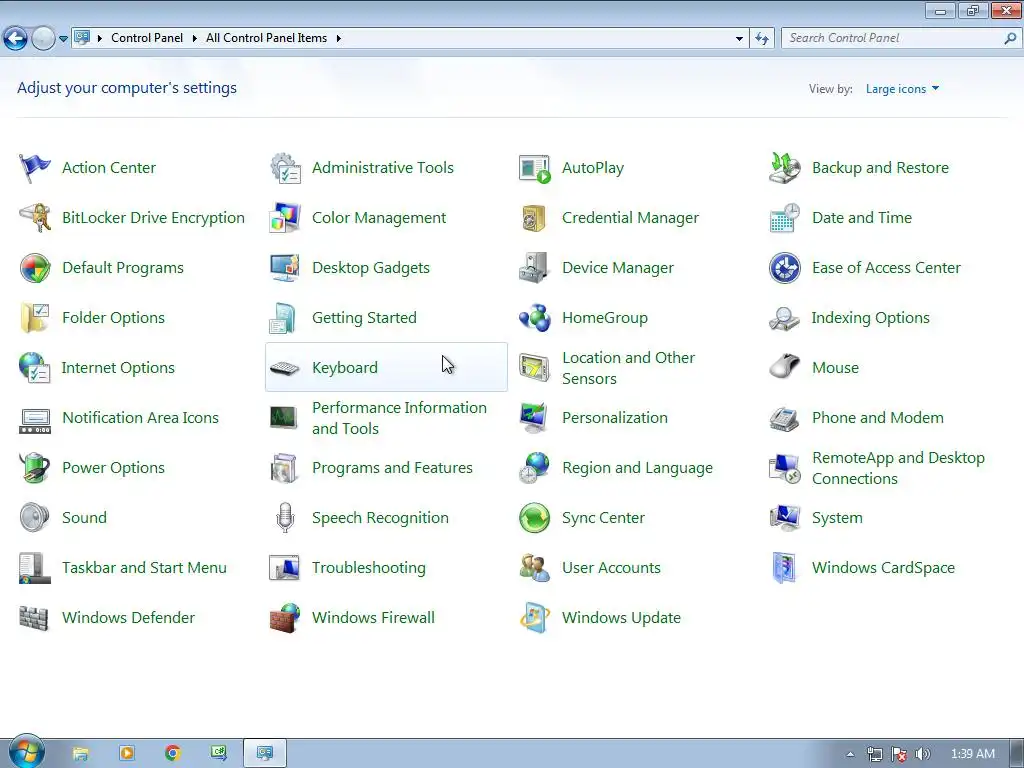This screenshot has width=1024, height=768.
Task: Click the Credential Manager vault icon
Action: coord(535,217)
